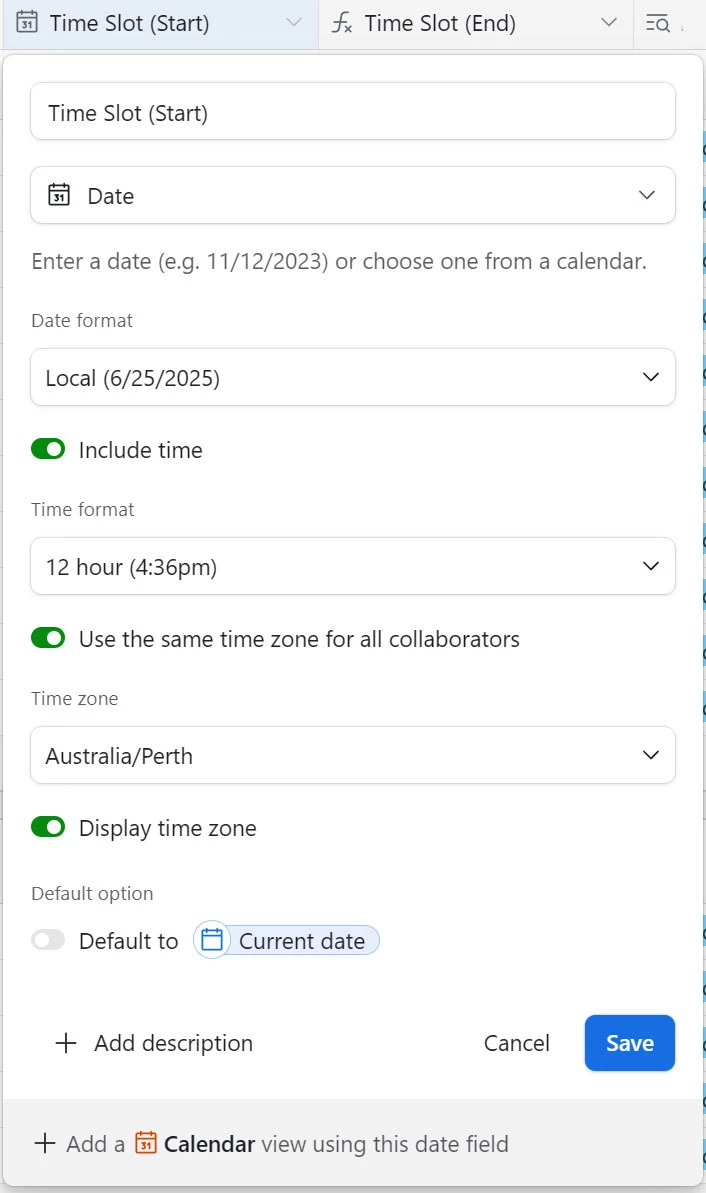Open Time Slot (End) column menu chevron

point(609,23)
